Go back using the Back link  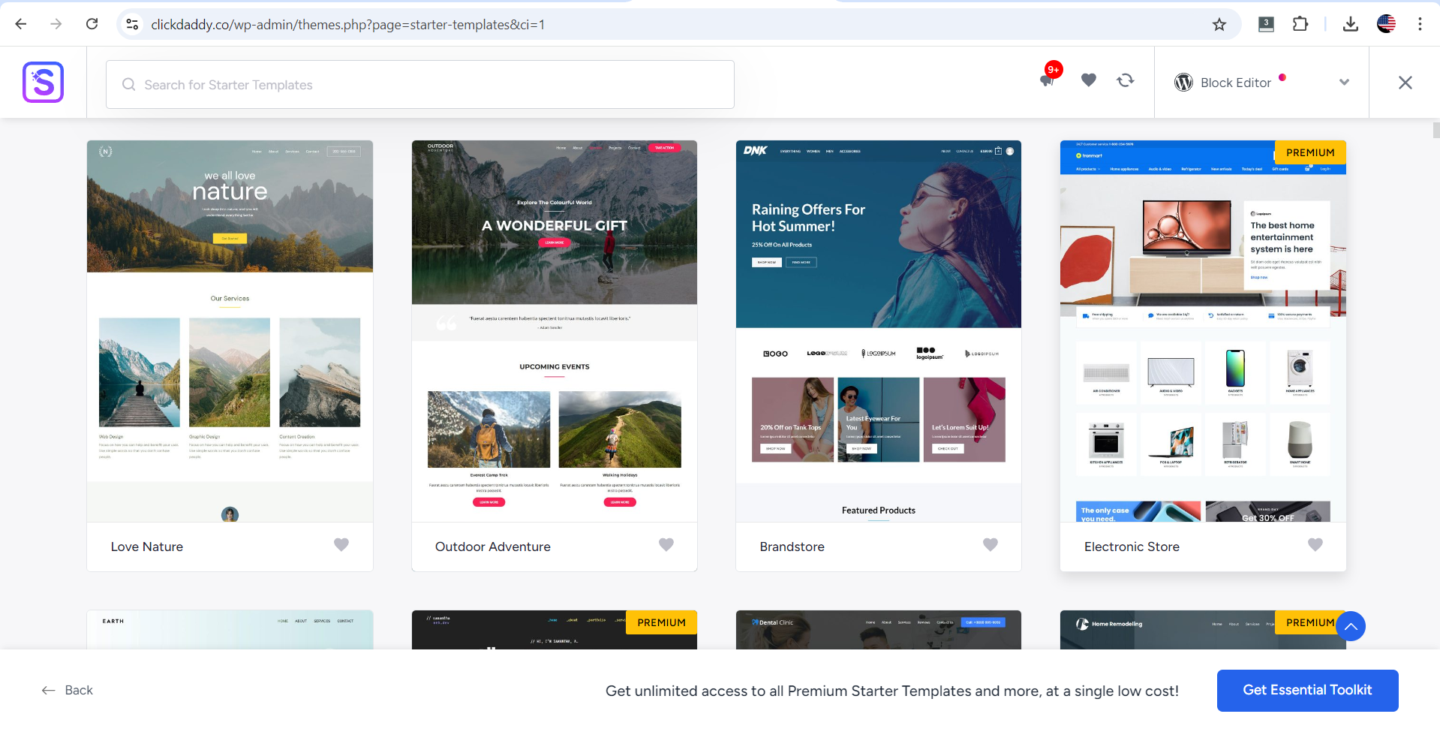pyautogui.click(x=67, y=690)
